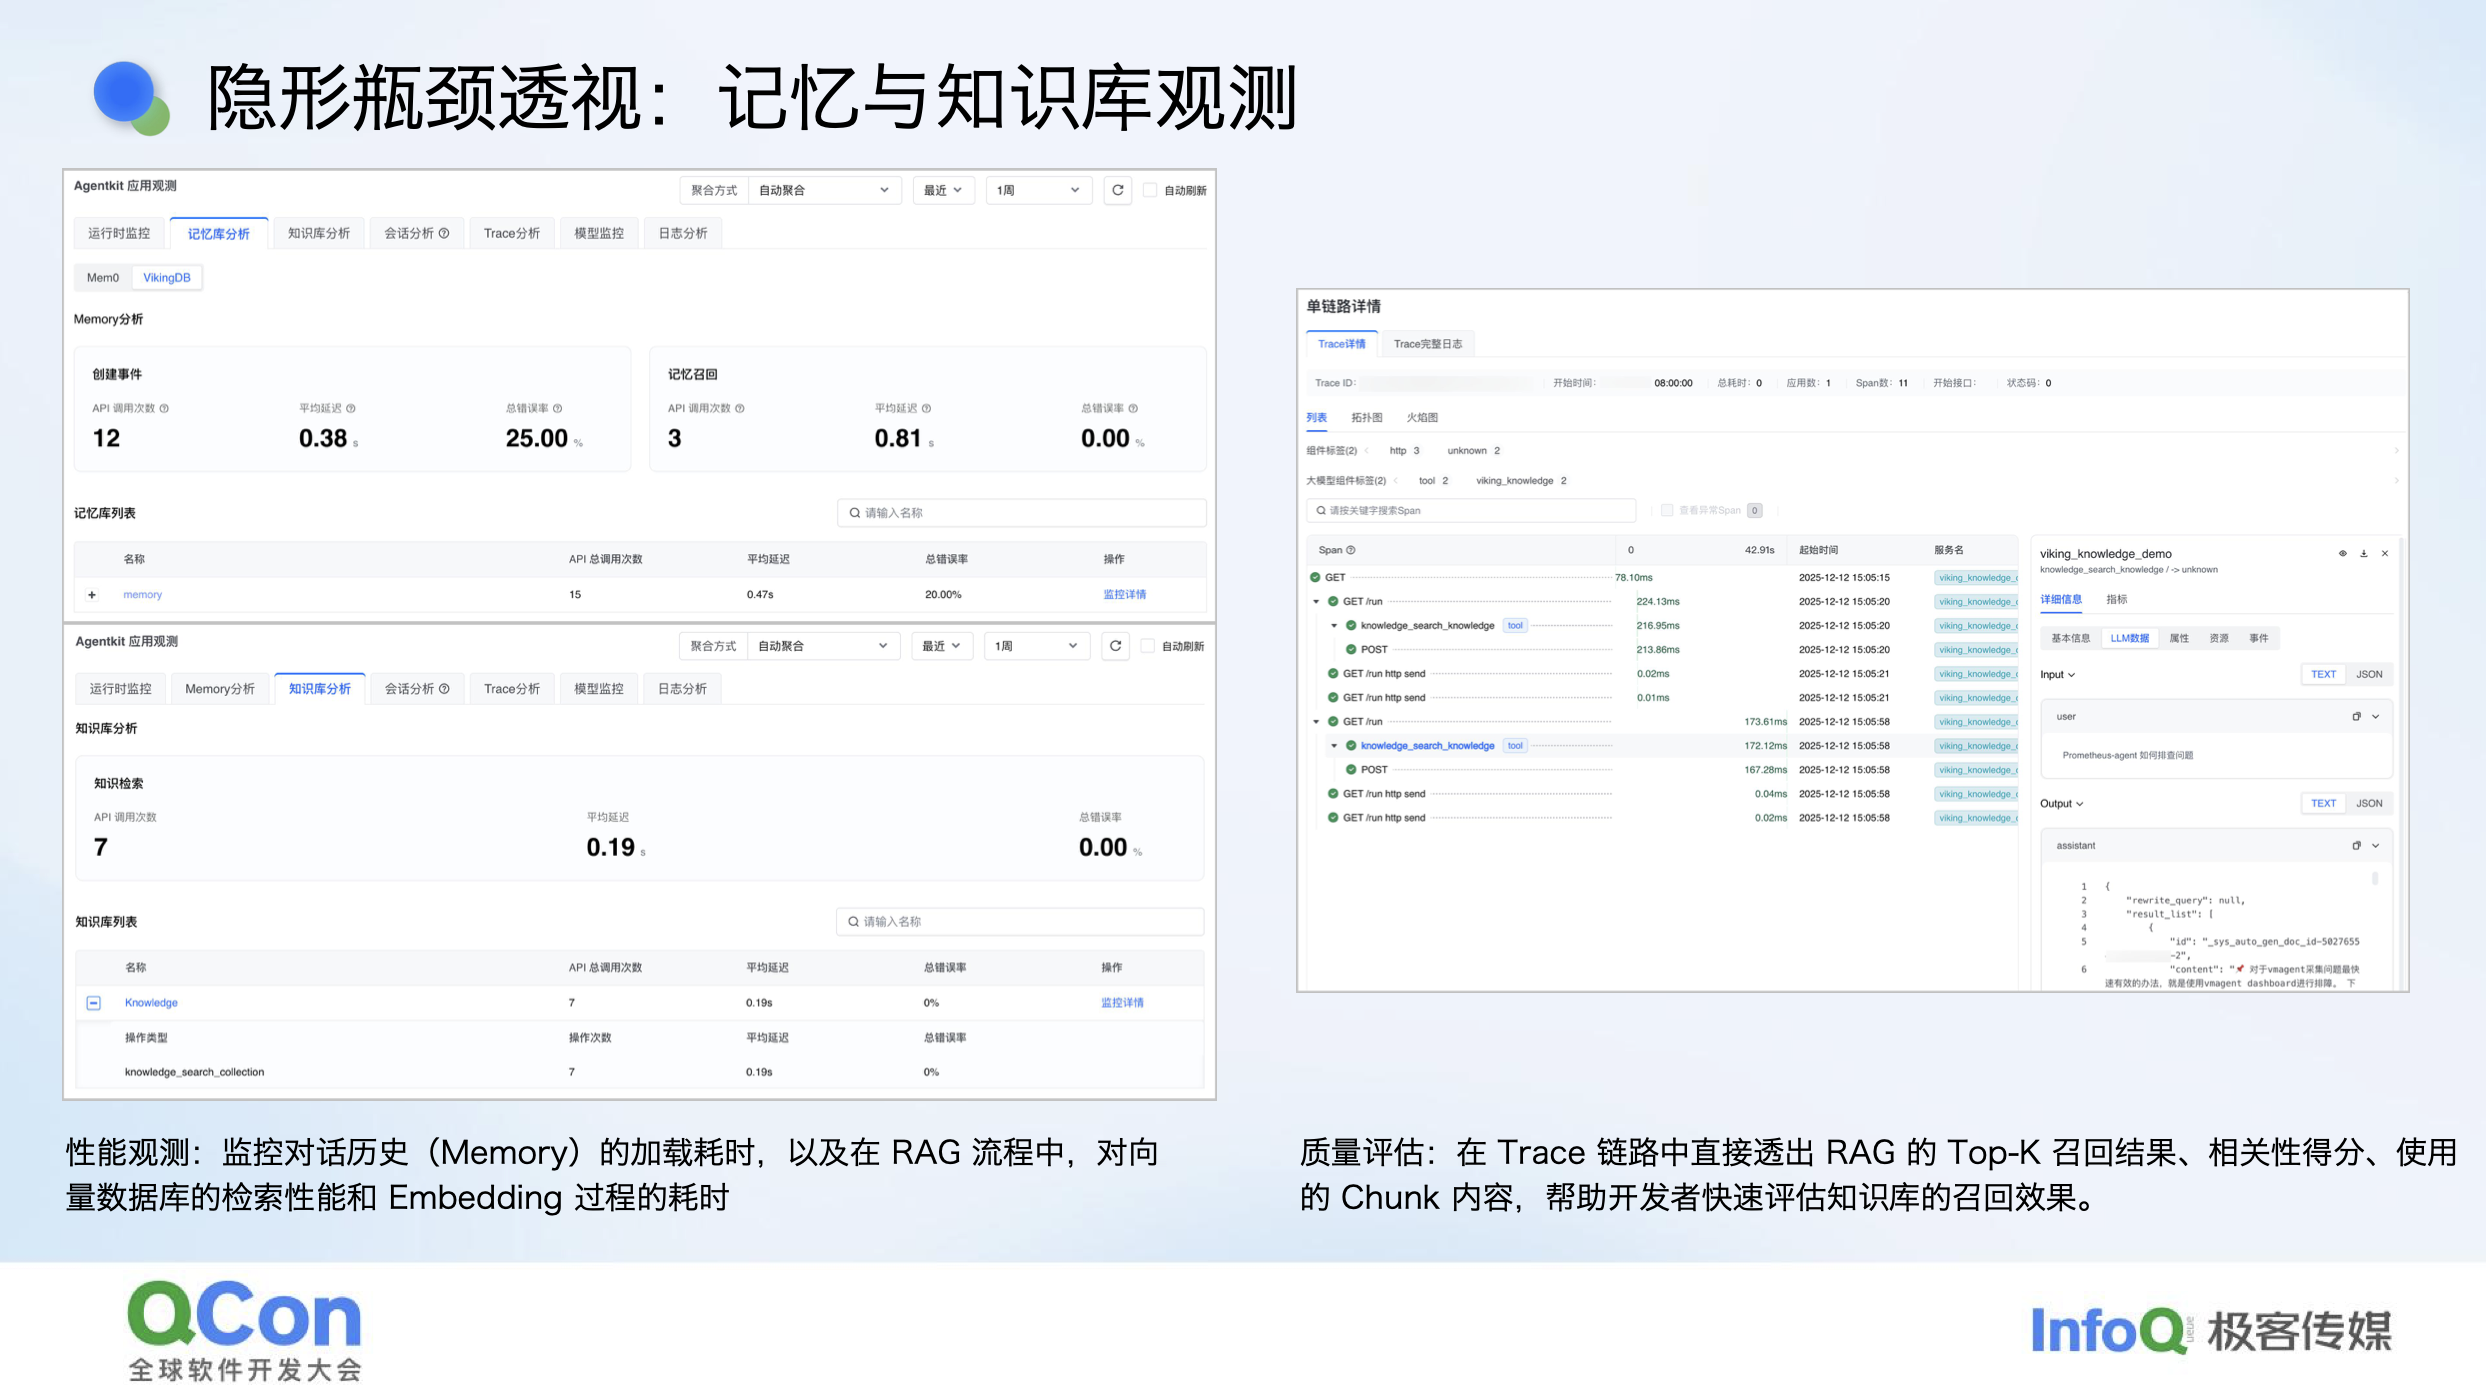
Task: Open the memory link in 记忆库列表
Action: 142,595
